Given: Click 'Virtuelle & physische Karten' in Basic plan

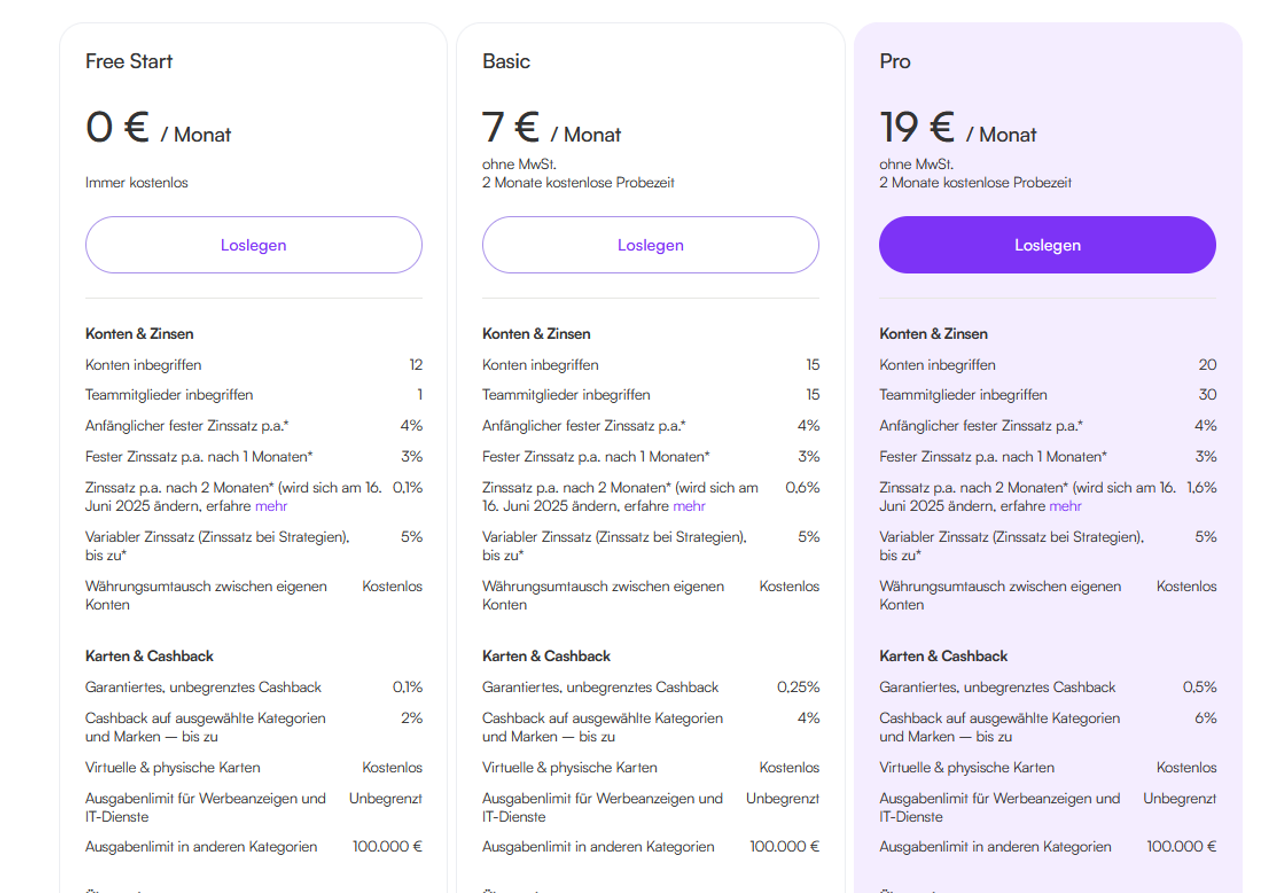Looking at the screenshot, I should (570, 768).
